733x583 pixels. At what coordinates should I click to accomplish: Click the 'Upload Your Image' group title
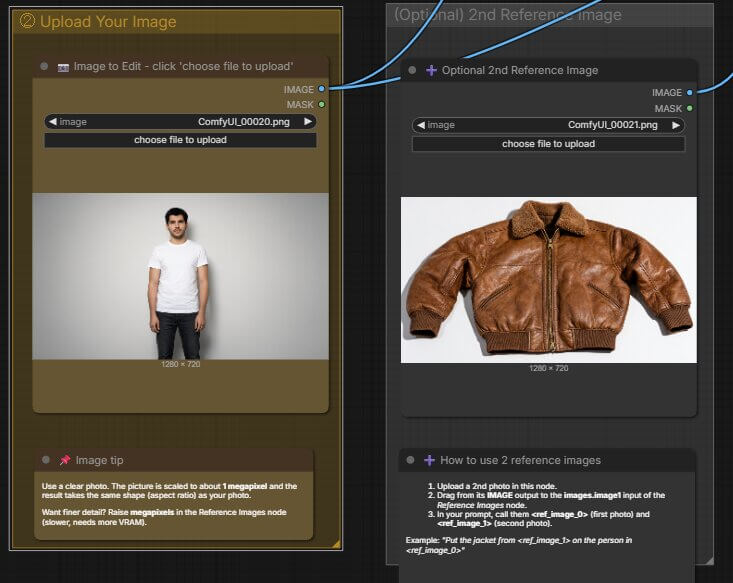pos(108,22)
